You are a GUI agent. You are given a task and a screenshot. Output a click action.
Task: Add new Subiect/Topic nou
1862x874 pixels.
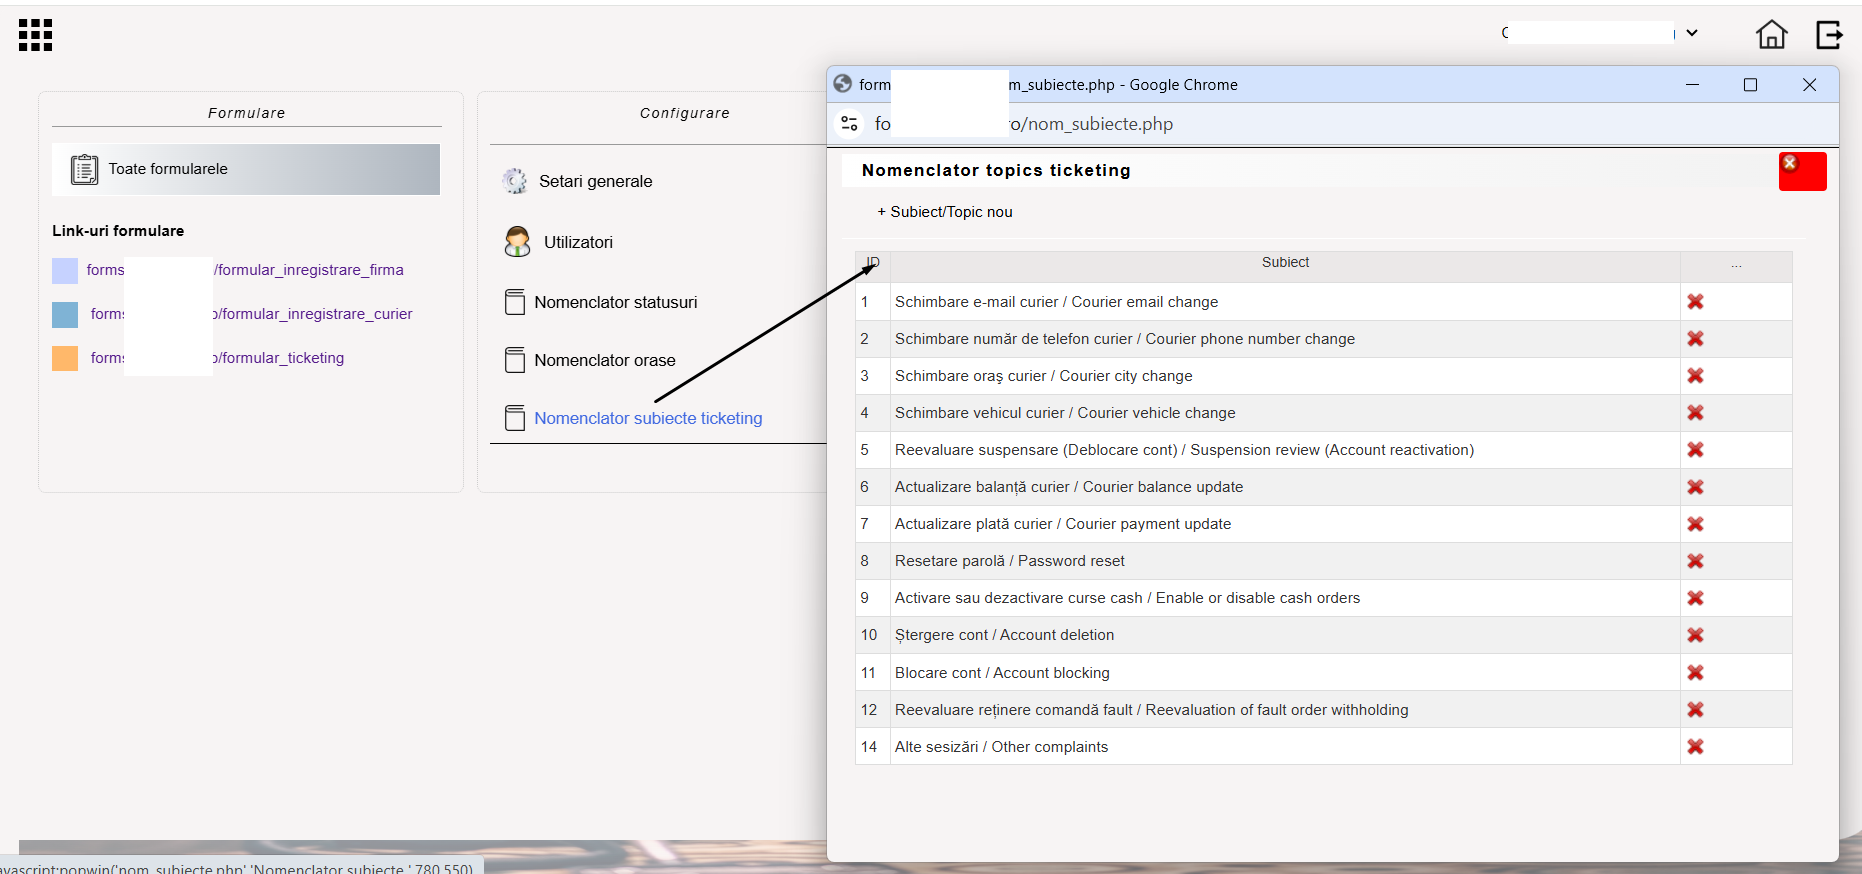(945, 212)
